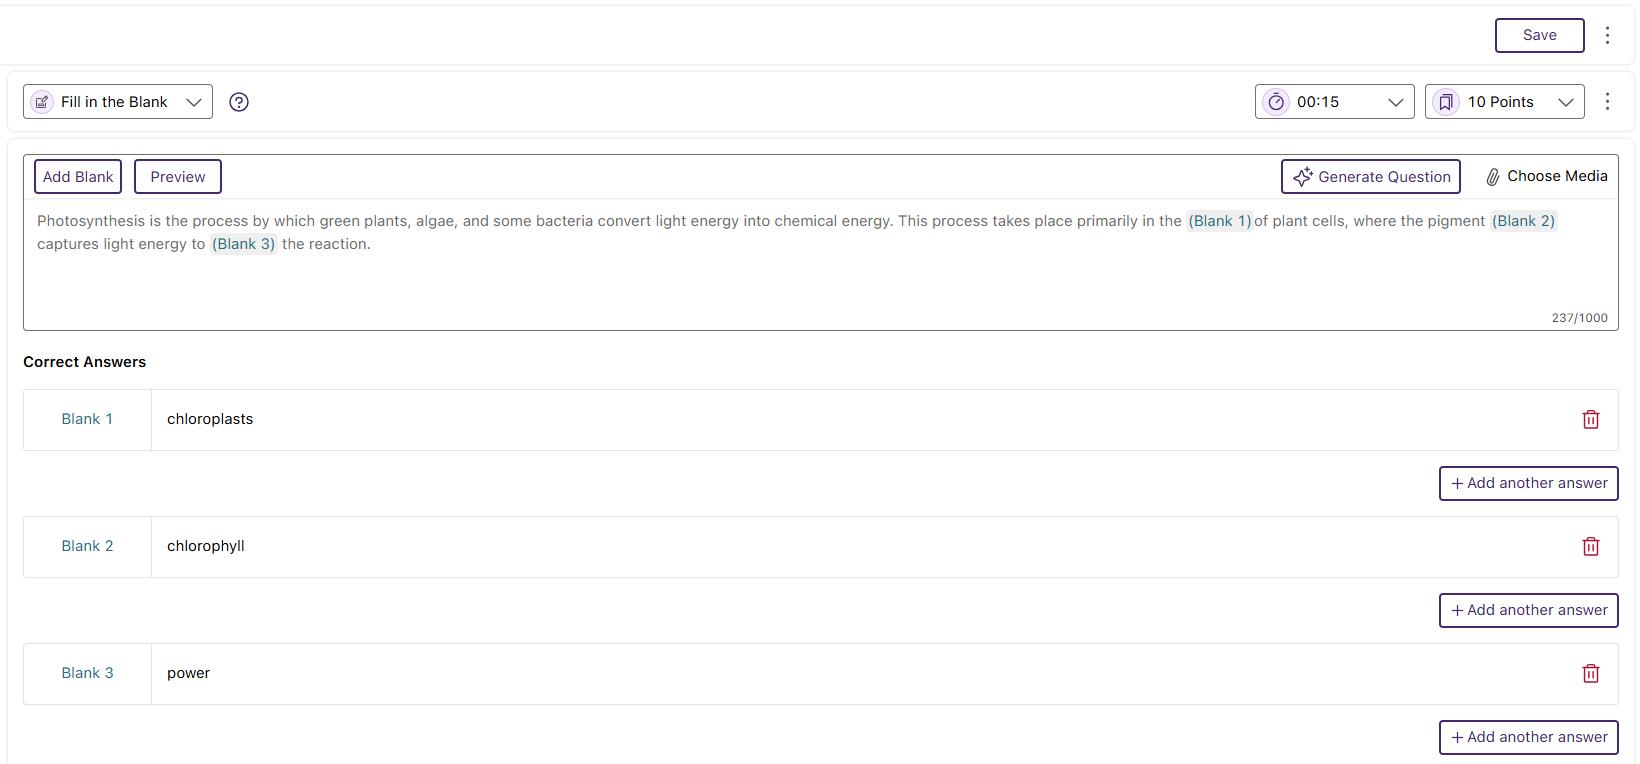This screenshot has width=1640, height=764.
Task: Click the Blank 2 row label
Action: (x=87, y=546)
